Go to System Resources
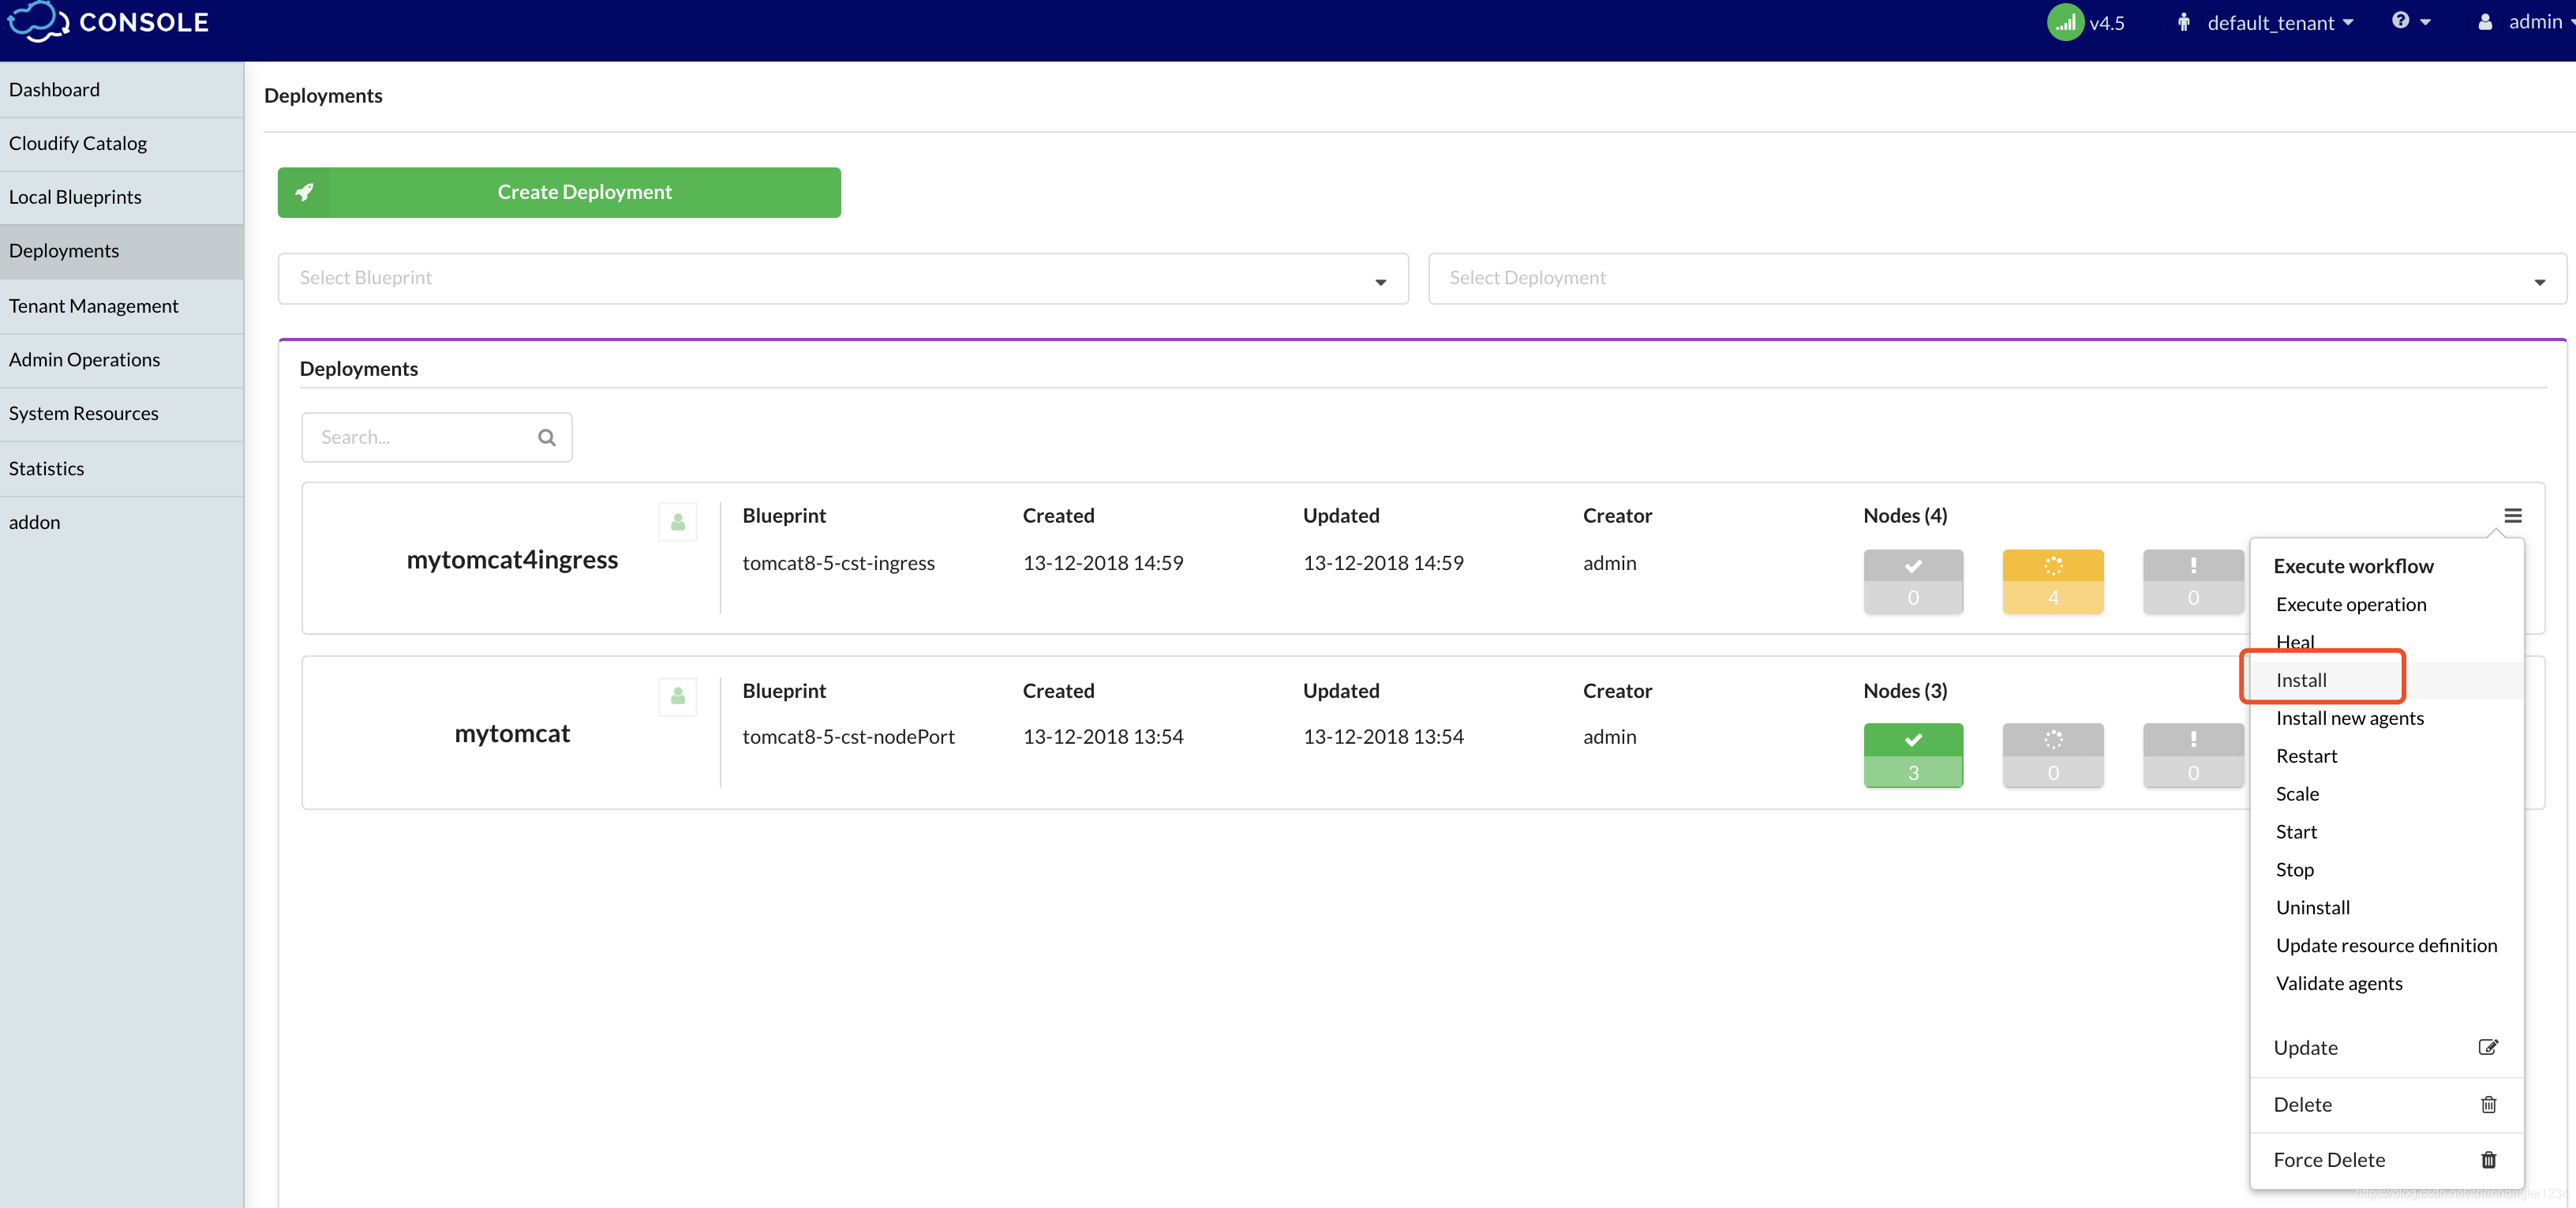The image size is (2576, 1208). point(122,415)
